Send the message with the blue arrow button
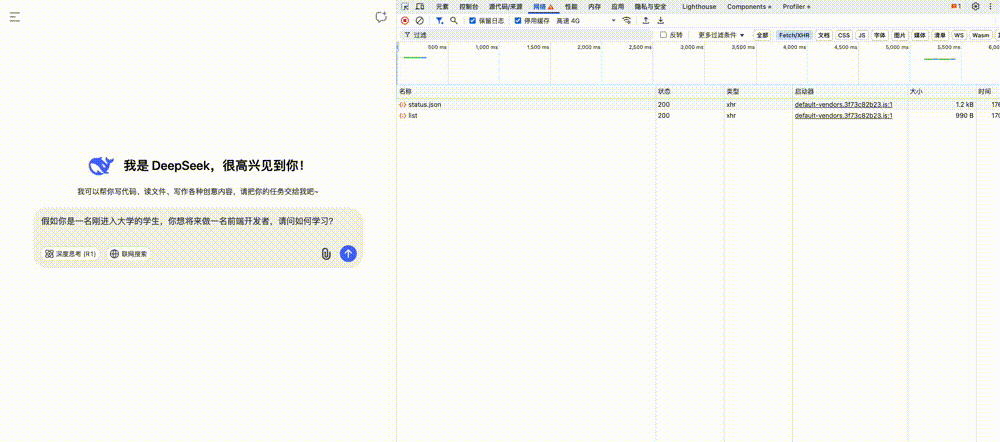 click(x=348, y=254)
